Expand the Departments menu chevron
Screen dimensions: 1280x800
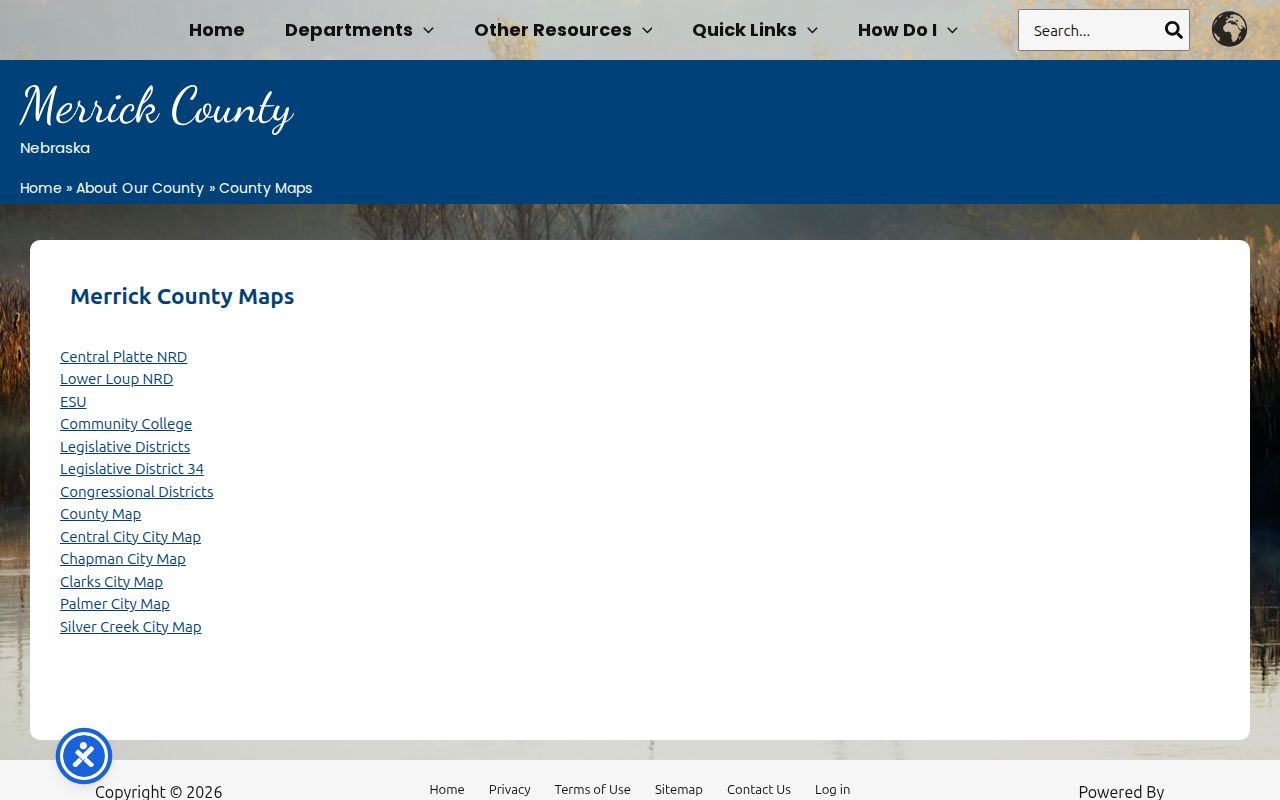pyautogui.click(x=428, y=30)
